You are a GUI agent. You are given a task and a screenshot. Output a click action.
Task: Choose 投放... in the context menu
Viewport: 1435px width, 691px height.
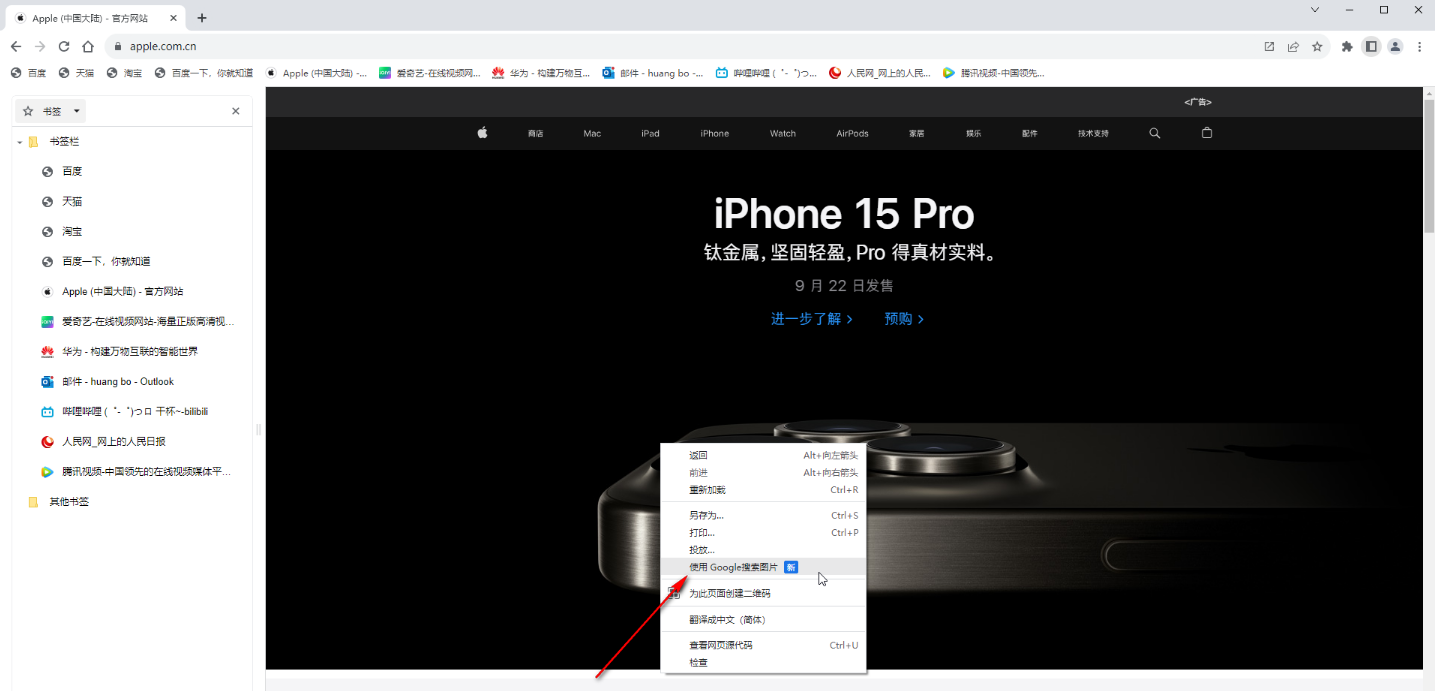click(x=764, y=550)
